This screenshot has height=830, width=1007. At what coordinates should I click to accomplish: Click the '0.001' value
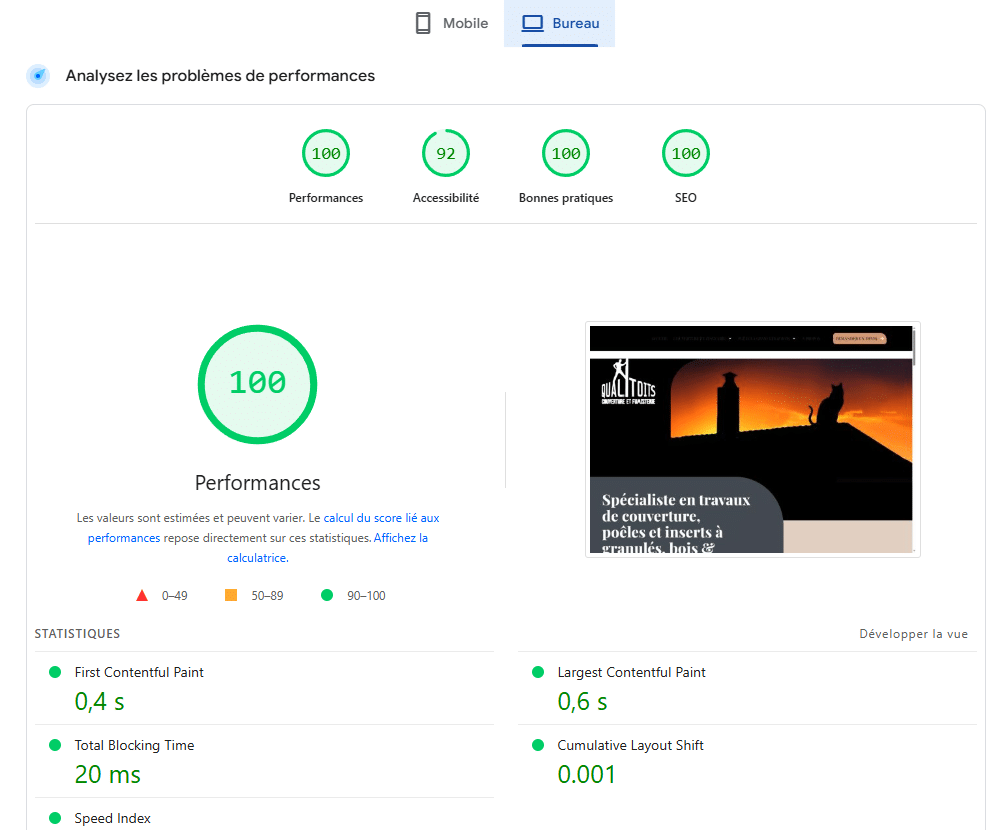[x=586, y=775]
